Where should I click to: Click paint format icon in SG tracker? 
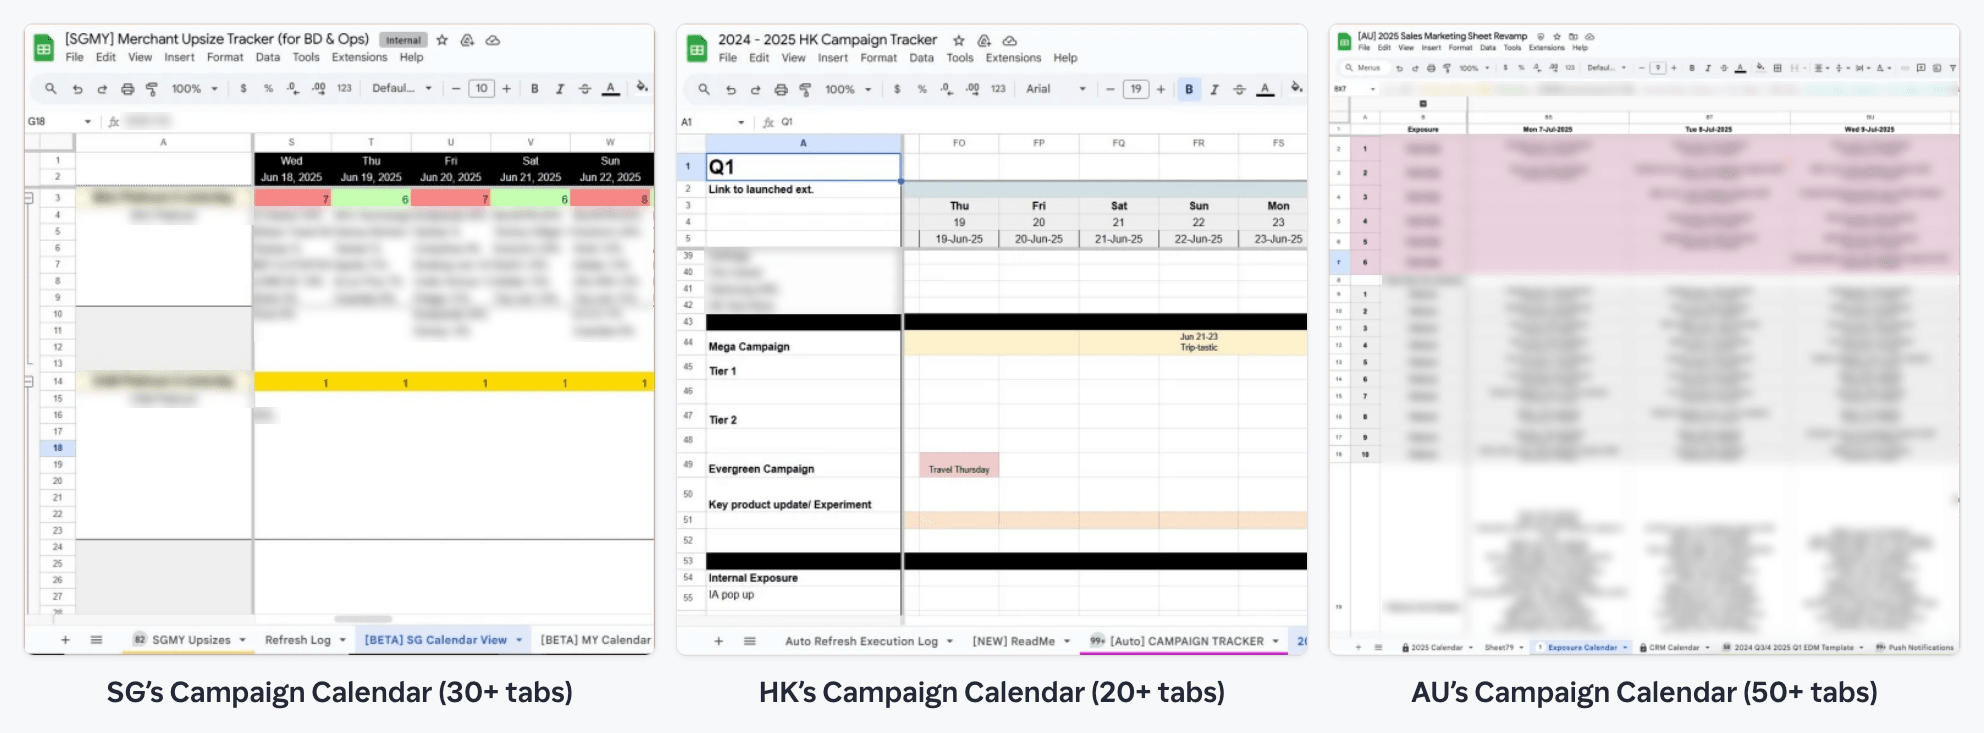click(x=152, y=89)
